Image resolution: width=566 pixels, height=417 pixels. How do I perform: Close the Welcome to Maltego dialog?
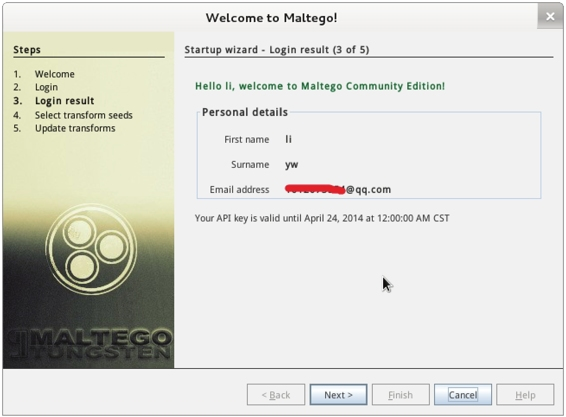click(550, 16)
